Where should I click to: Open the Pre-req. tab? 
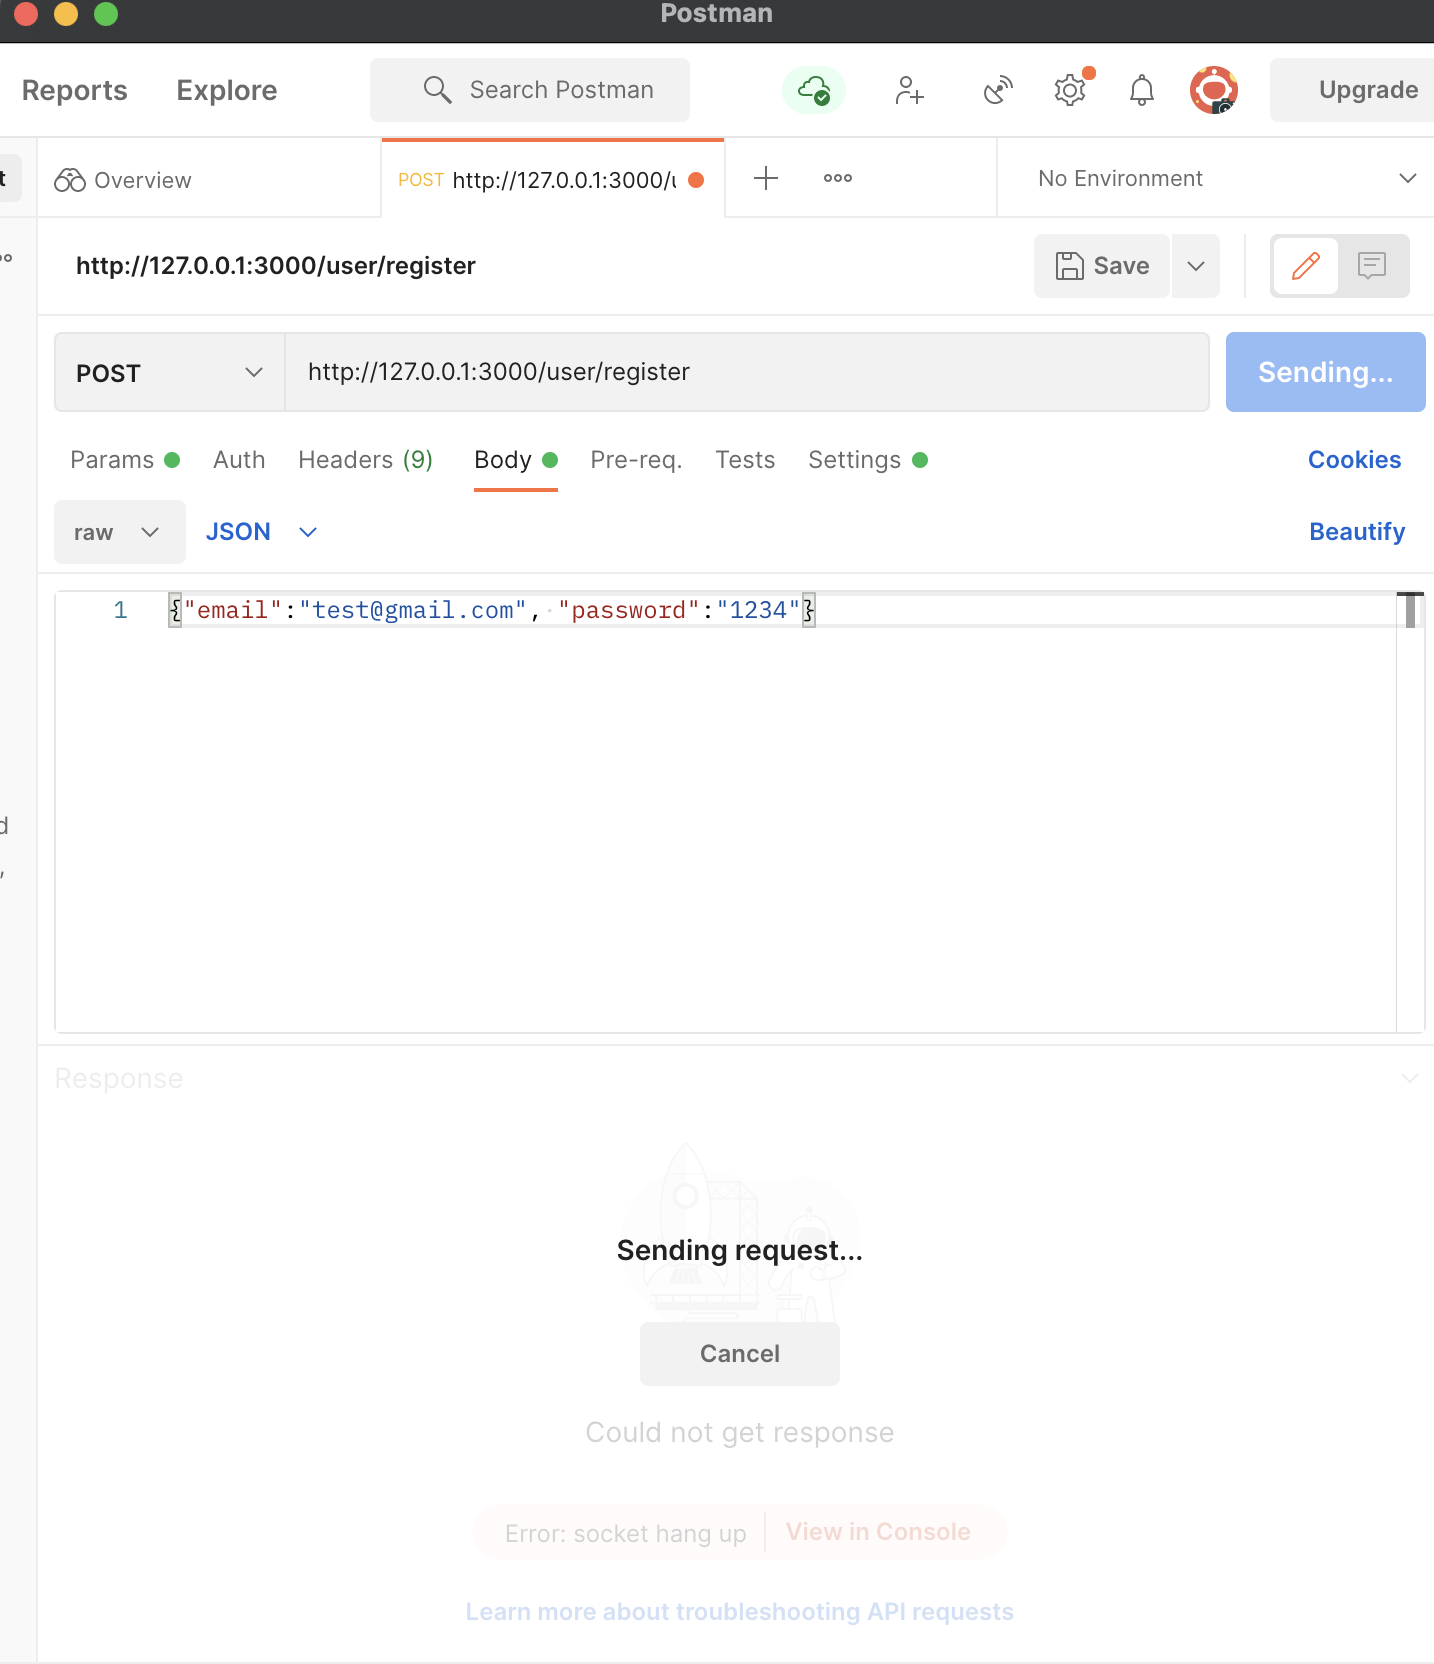point(636,460)
